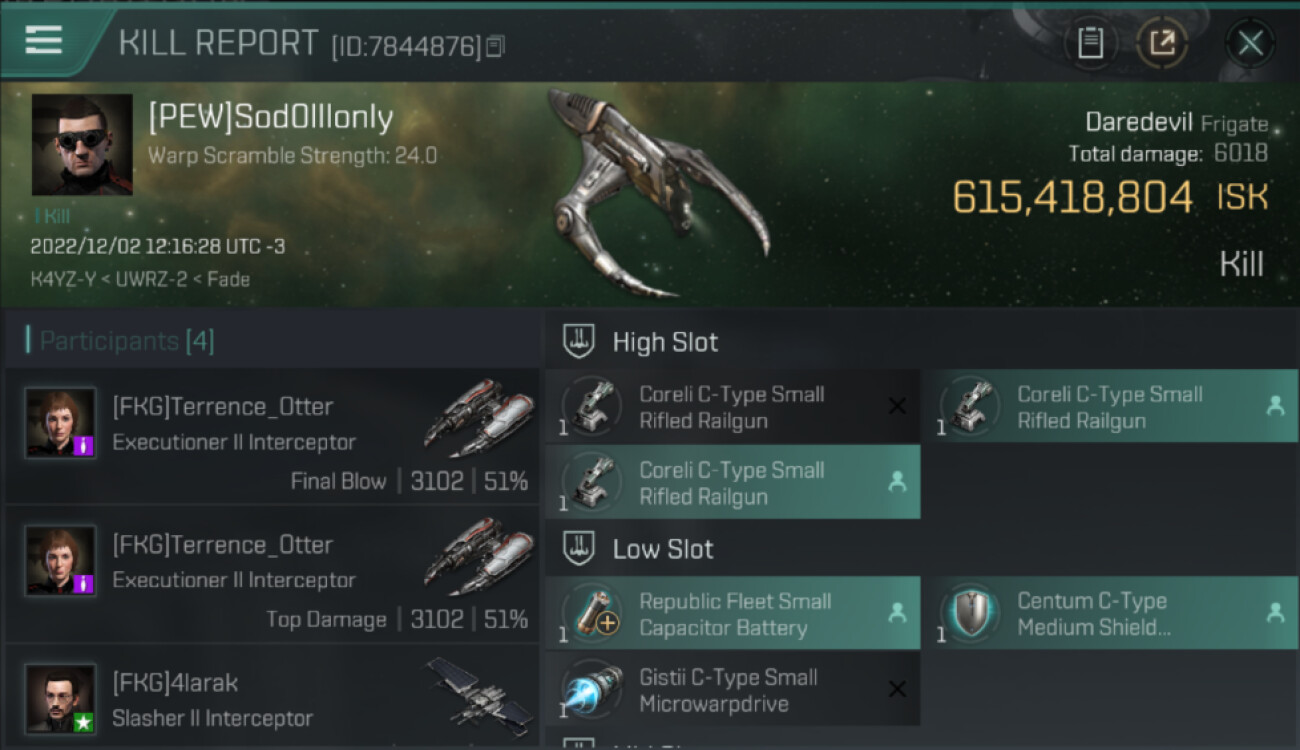Select the Republic Fleet Small Capacitor Battery

pyautogui.click(x=733, y=614)
